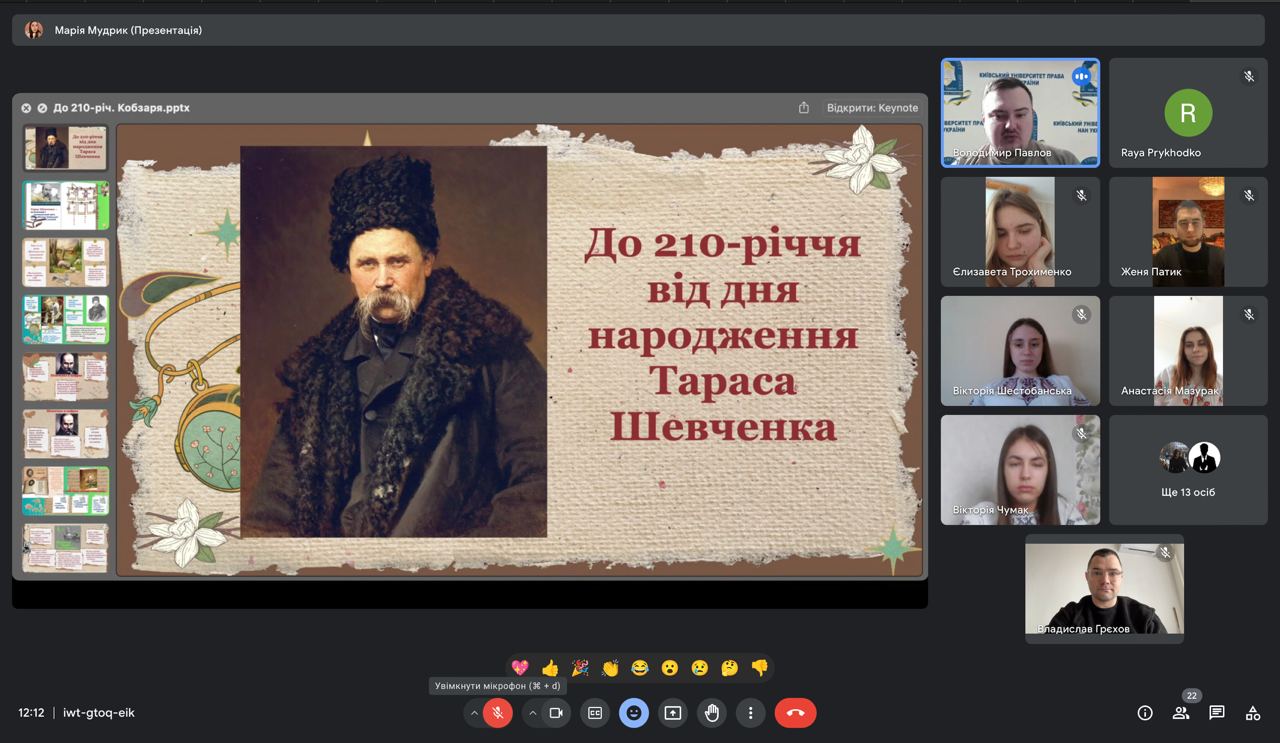Leave the call with the red hang-up button
This screenshot has width=1280, height=743.
coord(795,713)
